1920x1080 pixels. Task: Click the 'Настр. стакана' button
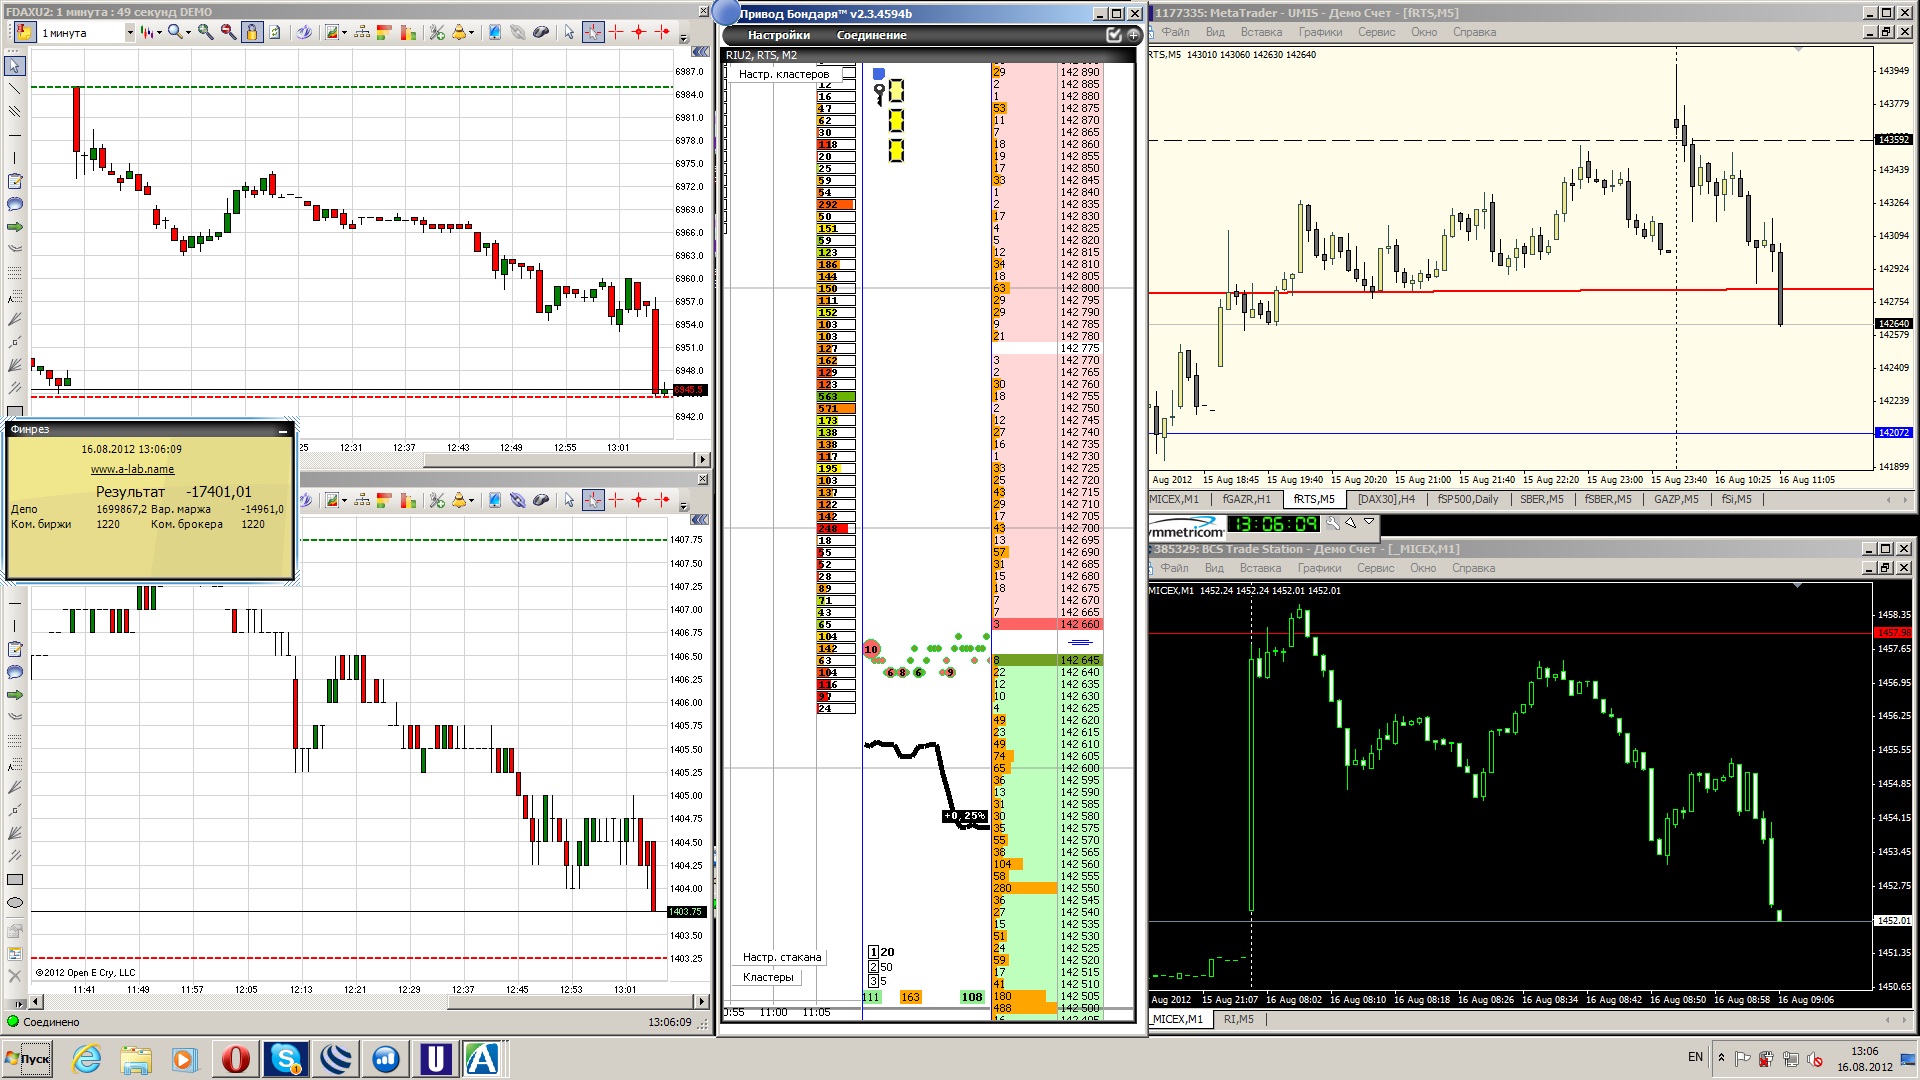pyautogui.click(x=781, y=957)
